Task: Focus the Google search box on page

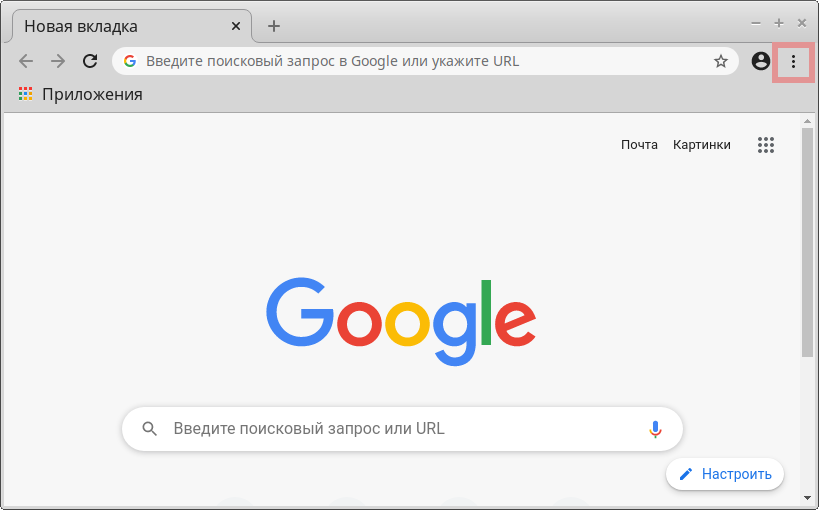Action: tap(402, 429)
